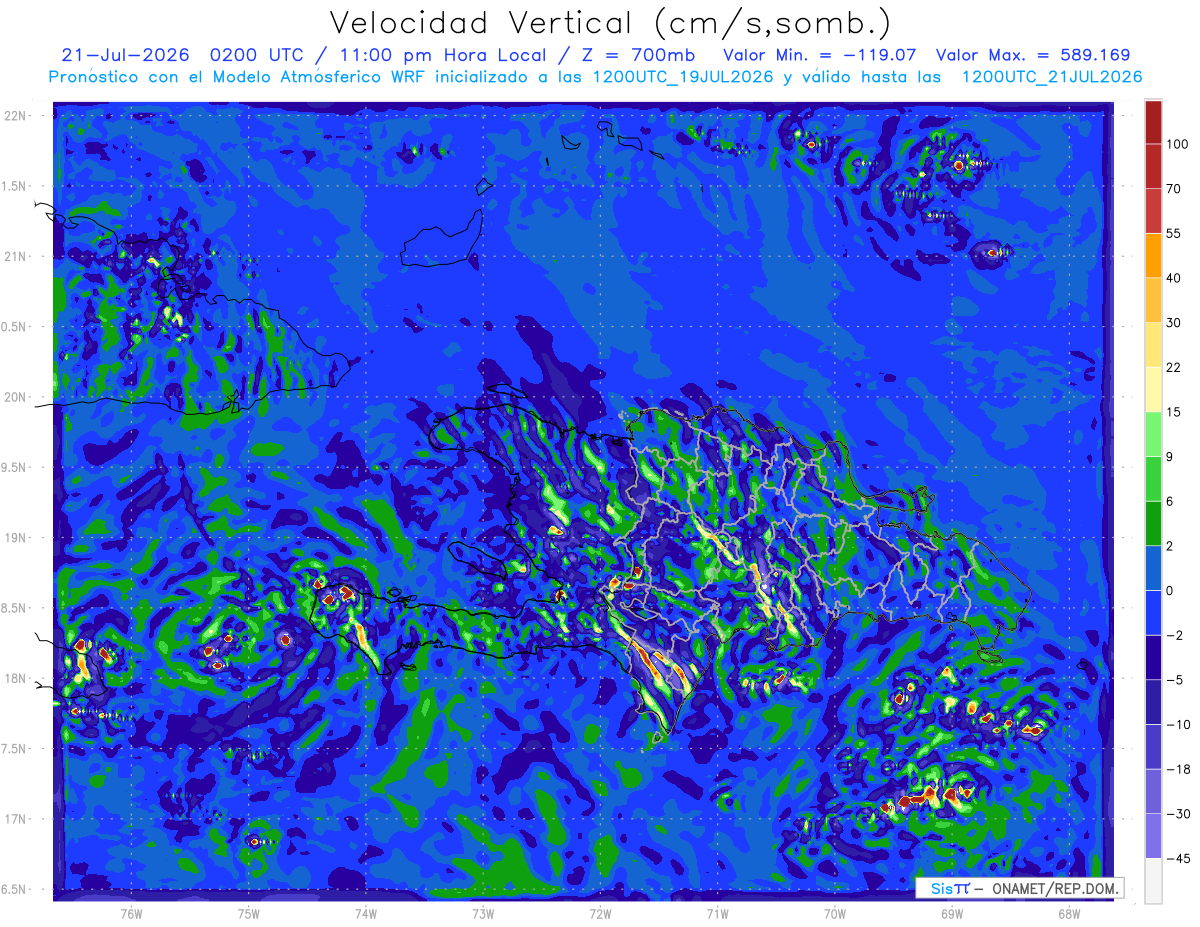
Task: Click the "ONAMET/REP.DOM." credit label
Action: [1055, 888]
